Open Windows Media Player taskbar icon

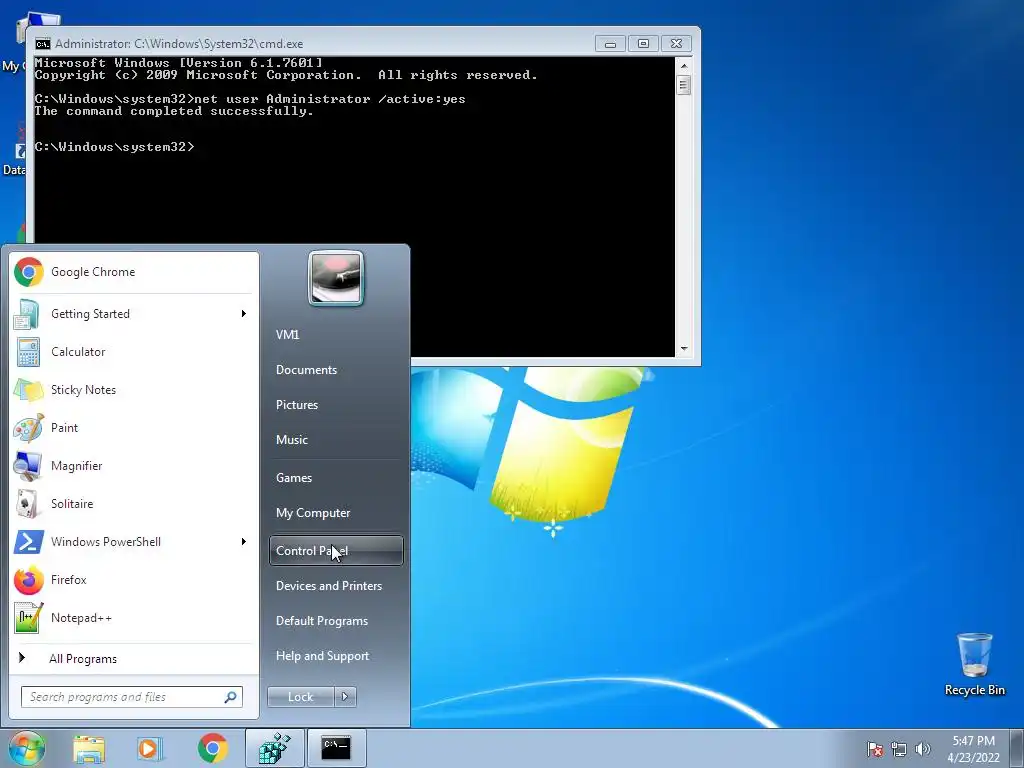(150, 748)
